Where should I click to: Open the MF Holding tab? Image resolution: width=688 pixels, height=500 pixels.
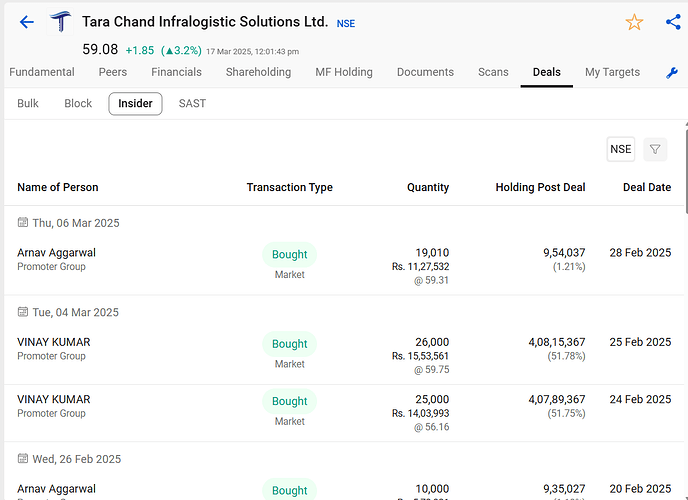(x=344, y=72)
